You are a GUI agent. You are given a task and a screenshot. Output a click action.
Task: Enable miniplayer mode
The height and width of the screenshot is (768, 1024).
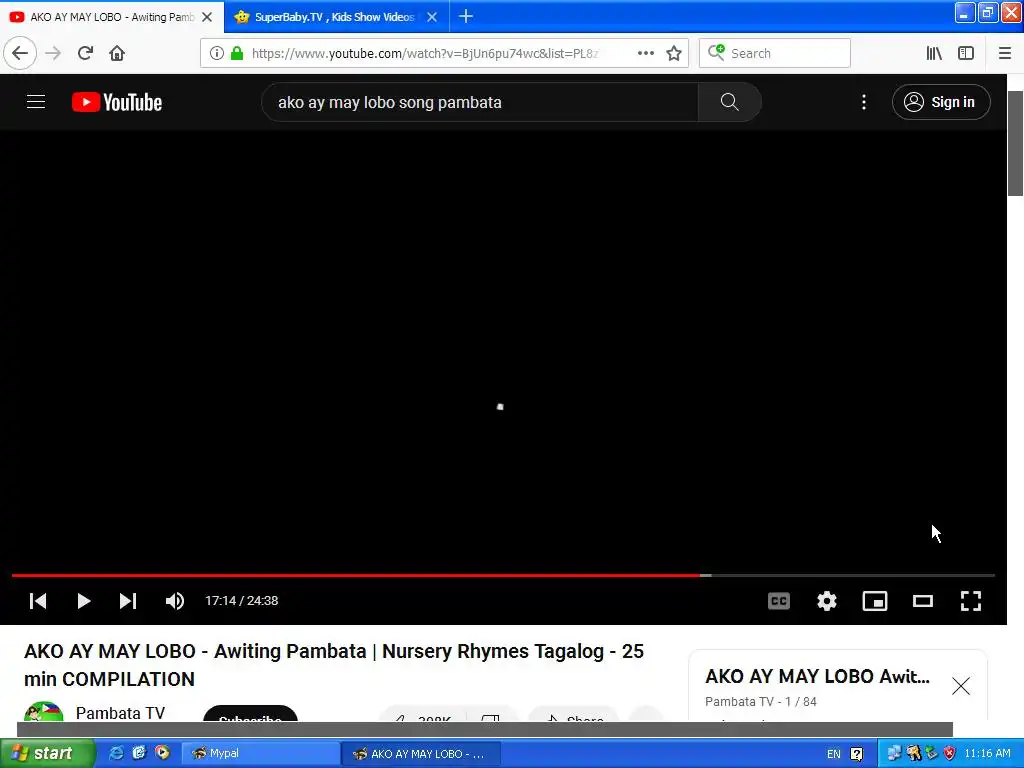(875, 601)
